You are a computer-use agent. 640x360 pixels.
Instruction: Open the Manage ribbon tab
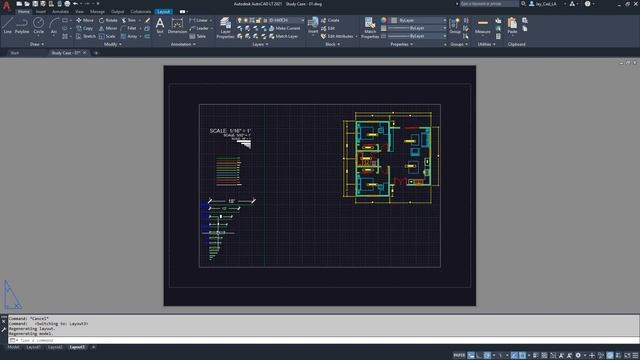97,11
